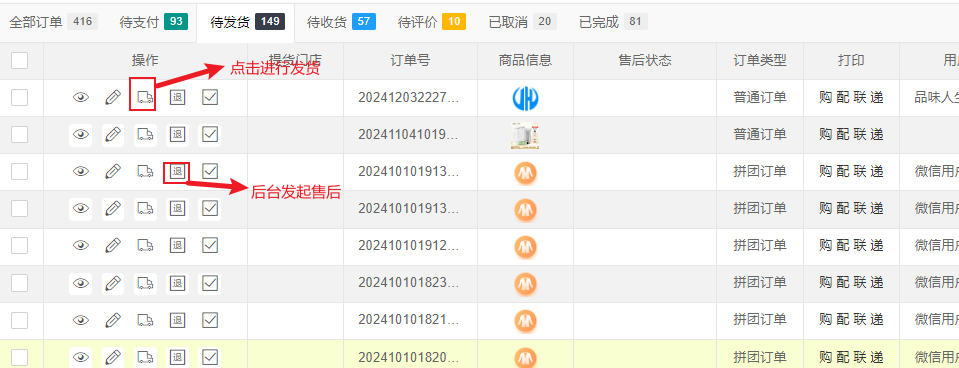This screenshot has width=959, height=368.
Task: Click 联 print link on order 202411041019
Action: (860, 135)
